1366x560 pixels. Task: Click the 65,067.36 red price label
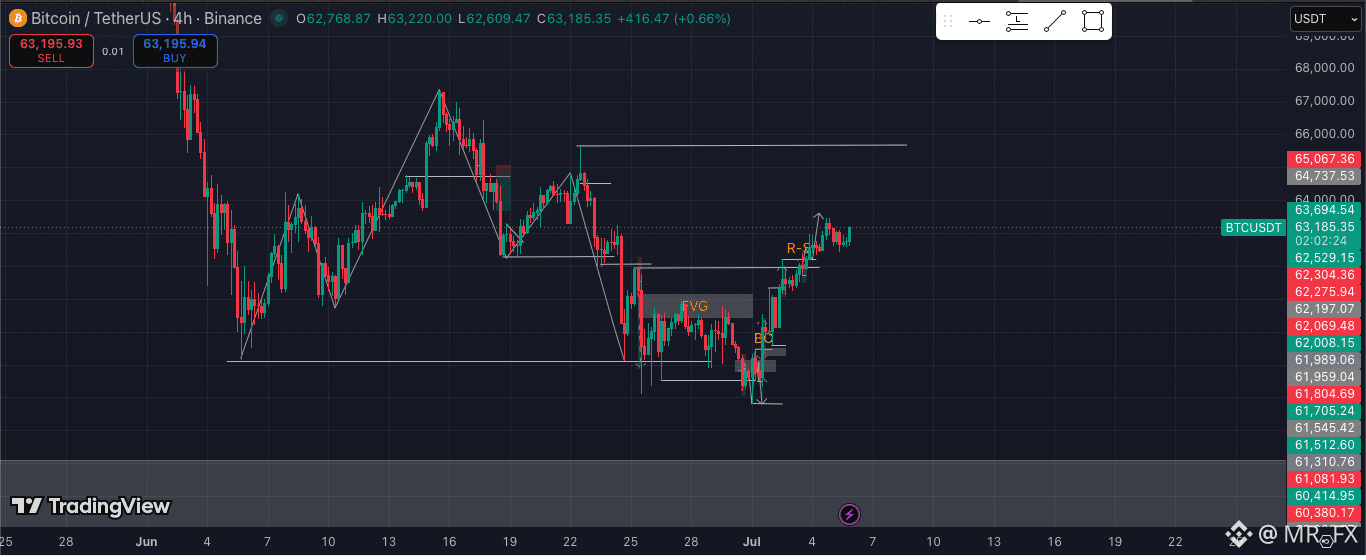point(1324,159)
